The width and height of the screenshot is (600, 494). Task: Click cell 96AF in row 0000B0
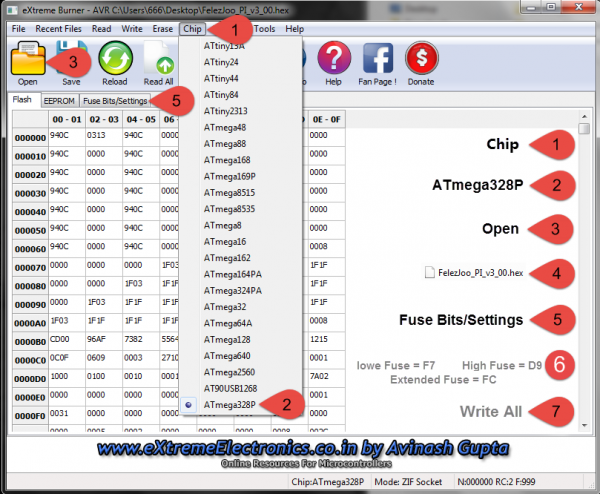click(104, 342)
